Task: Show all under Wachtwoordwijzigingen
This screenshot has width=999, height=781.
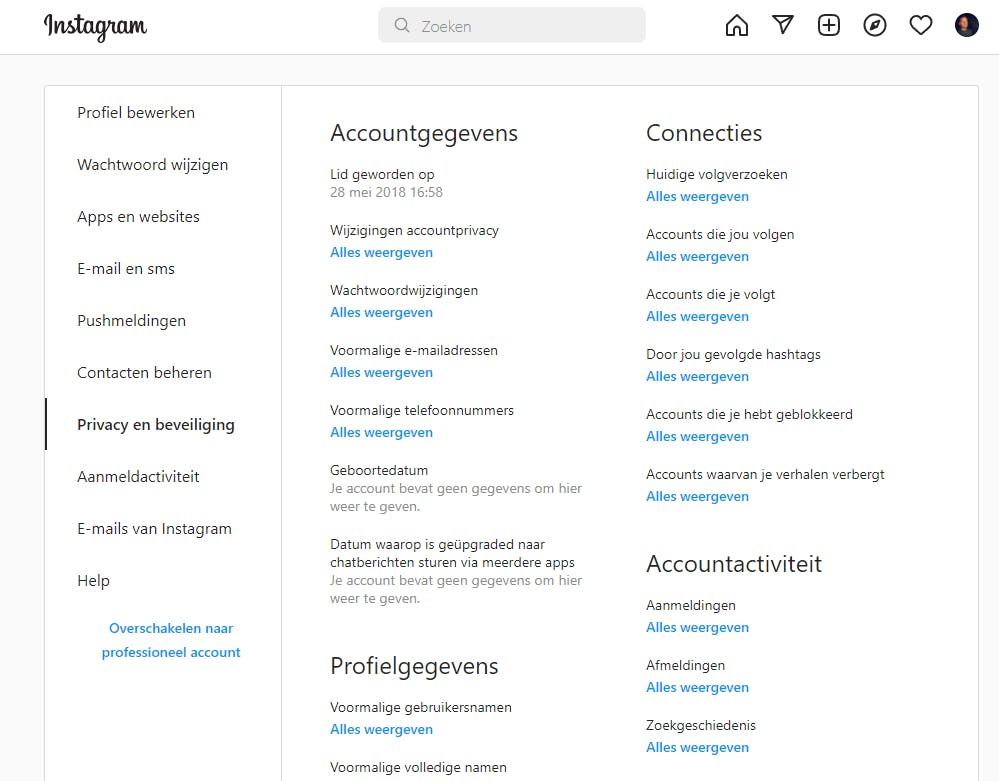Action: tap(382, 313)
